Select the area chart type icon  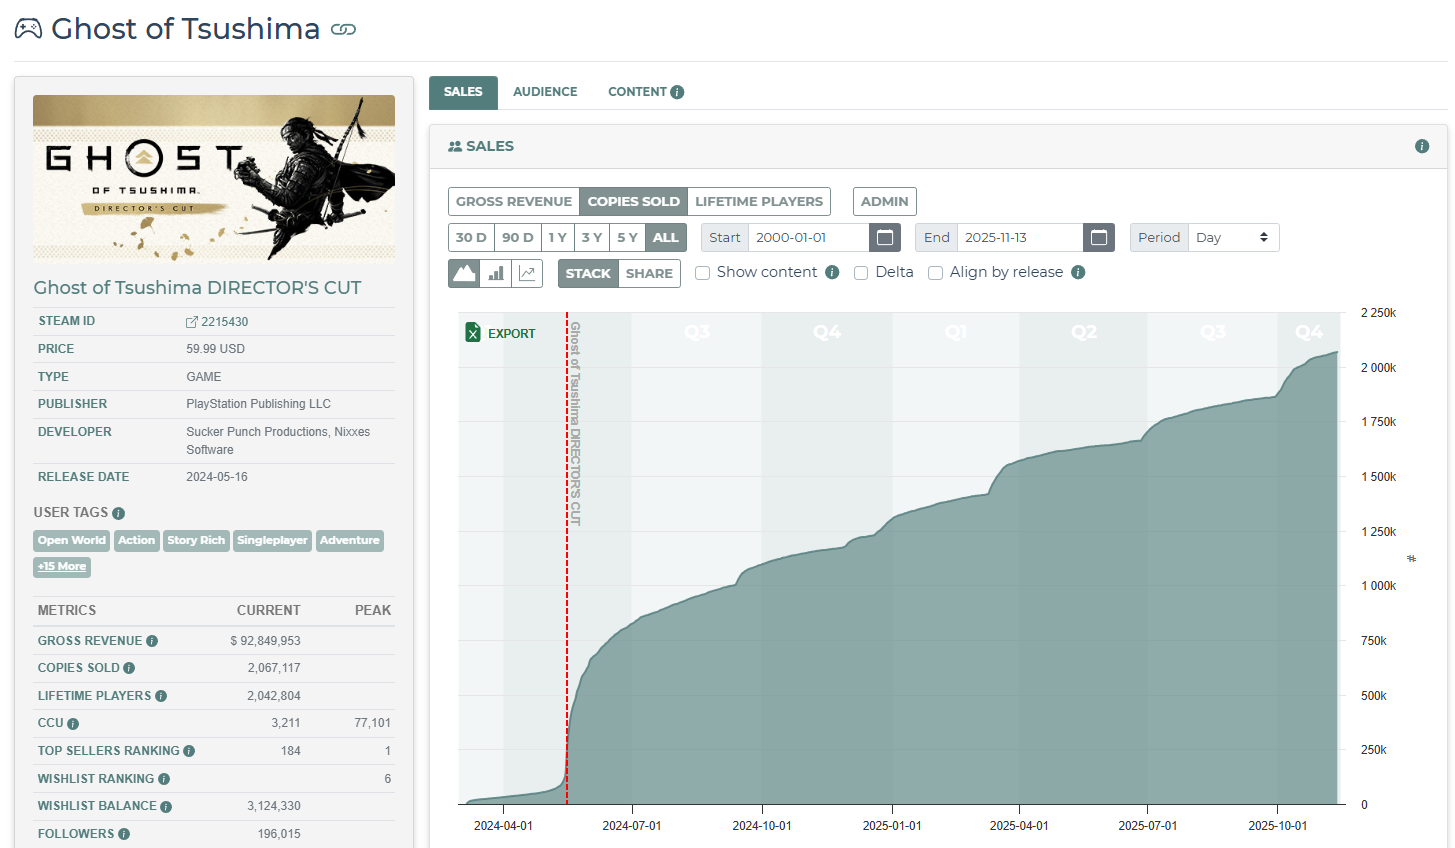pyautogui.click(x=464, y=273)
